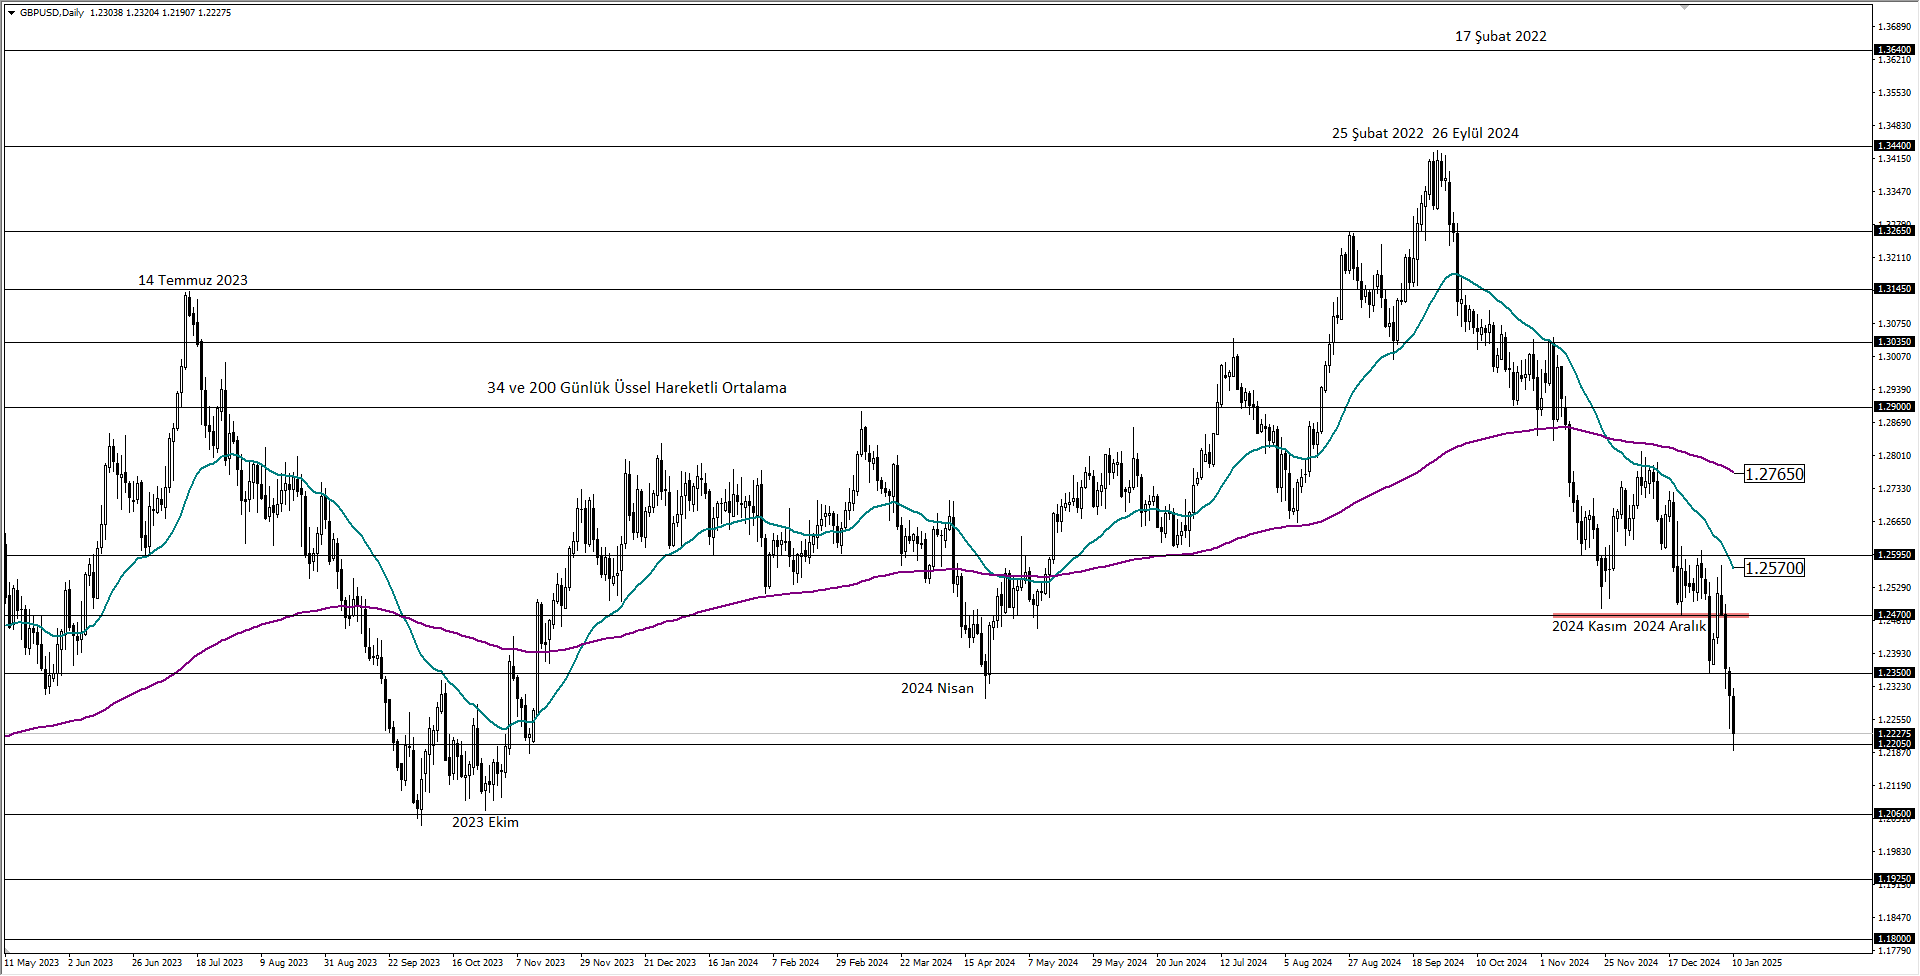Click the '26 Jun 2023' date on time axis

point(157,963)
